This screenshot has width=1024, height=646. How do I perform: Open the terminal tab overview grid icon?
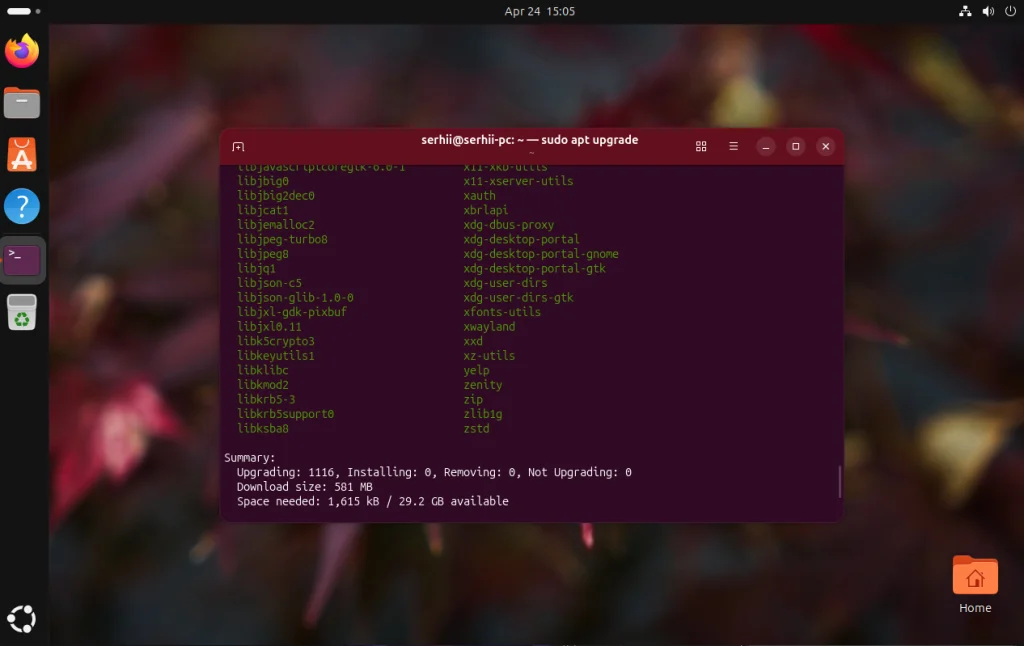tap(701, 146)
